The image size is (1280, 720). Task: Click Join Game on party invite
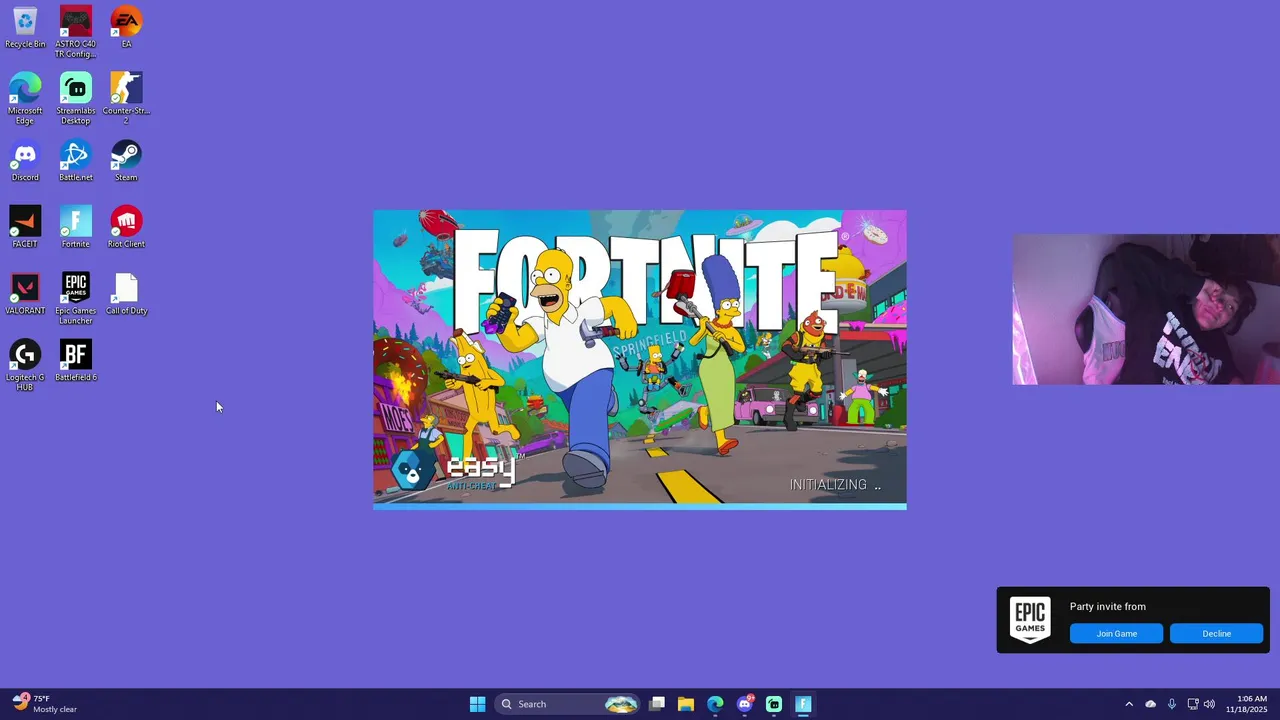[x=1116, y=633]
